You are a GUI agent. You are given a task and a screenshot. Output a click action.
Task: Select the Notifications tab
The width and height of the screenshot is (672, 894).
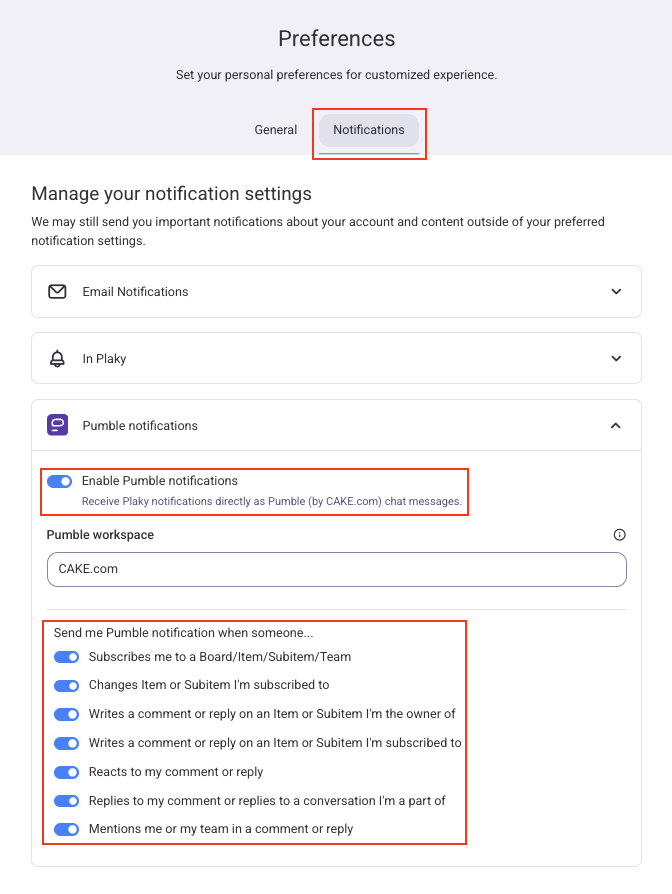(369, 130)
